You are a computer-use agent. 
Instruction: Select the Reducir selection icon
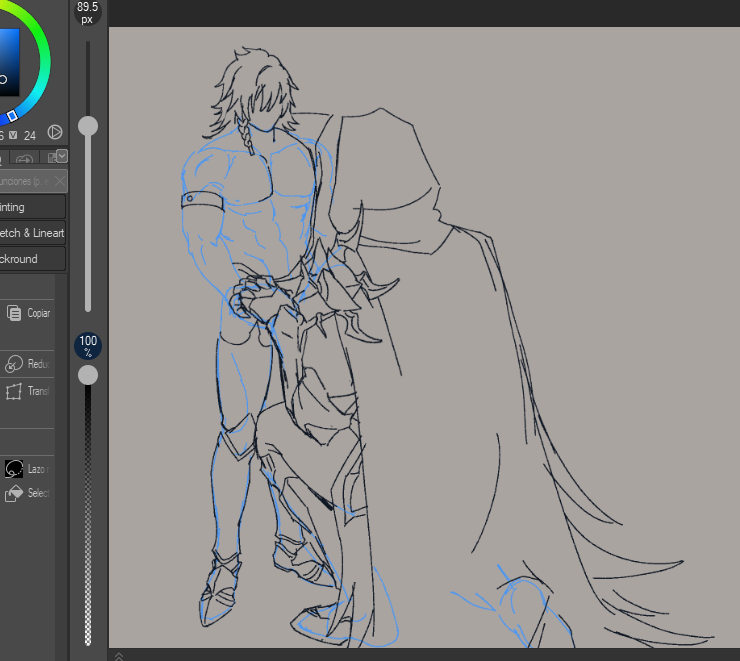tap(14, 364)
